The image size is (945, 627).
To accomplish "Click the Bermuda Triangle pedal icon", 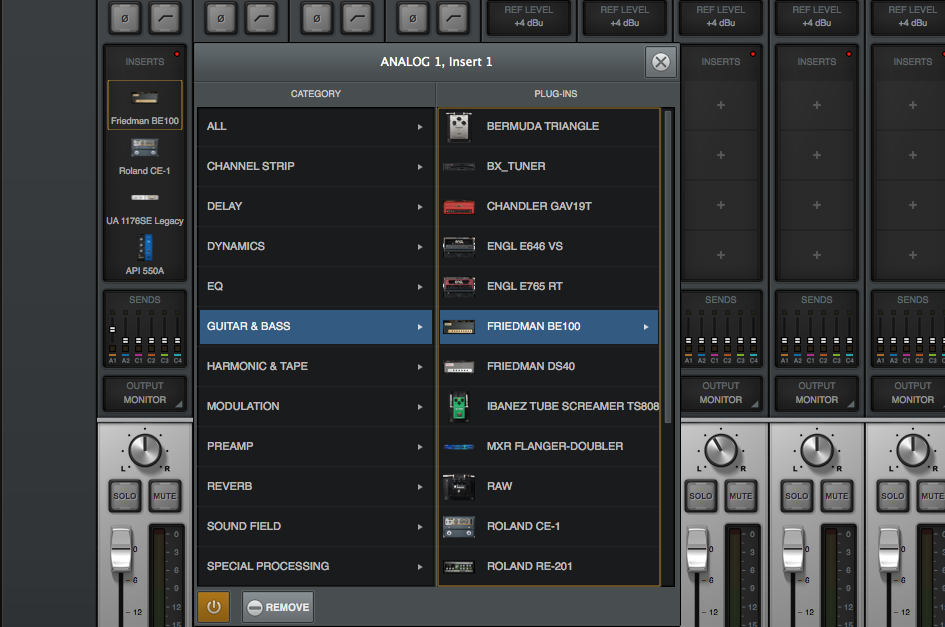I will 459,127.
